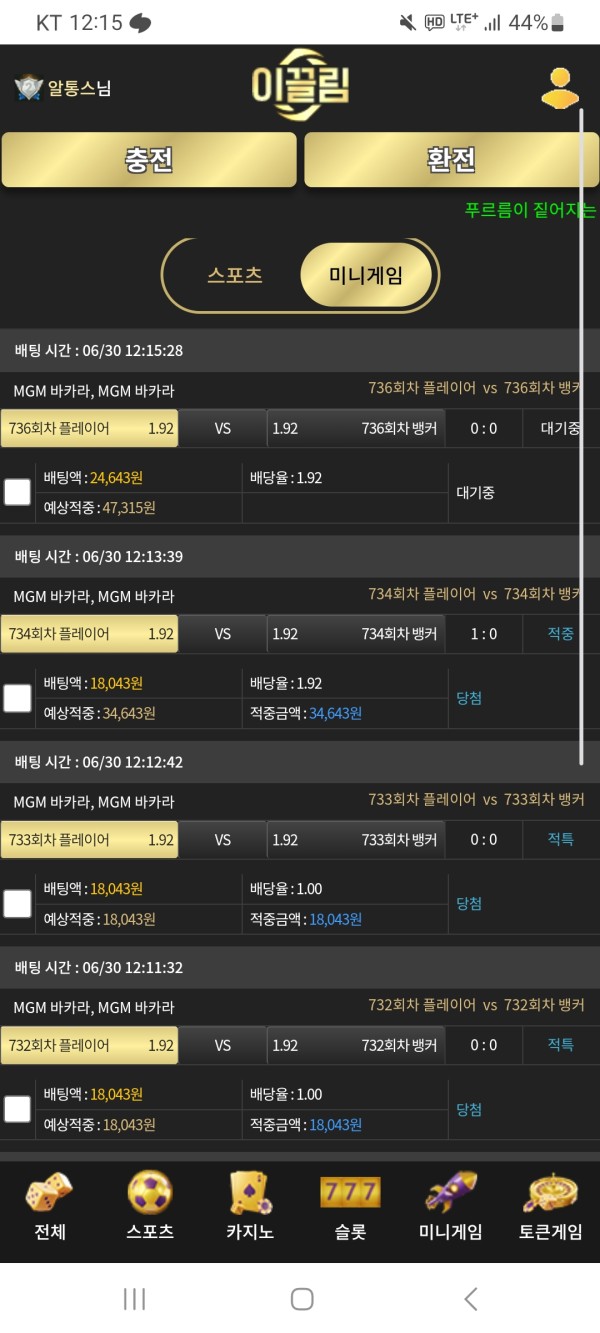Screen dimensions: 600x1333
Task: Open the 토큰게임 roulette icon
Action: tap(550, 1192)
